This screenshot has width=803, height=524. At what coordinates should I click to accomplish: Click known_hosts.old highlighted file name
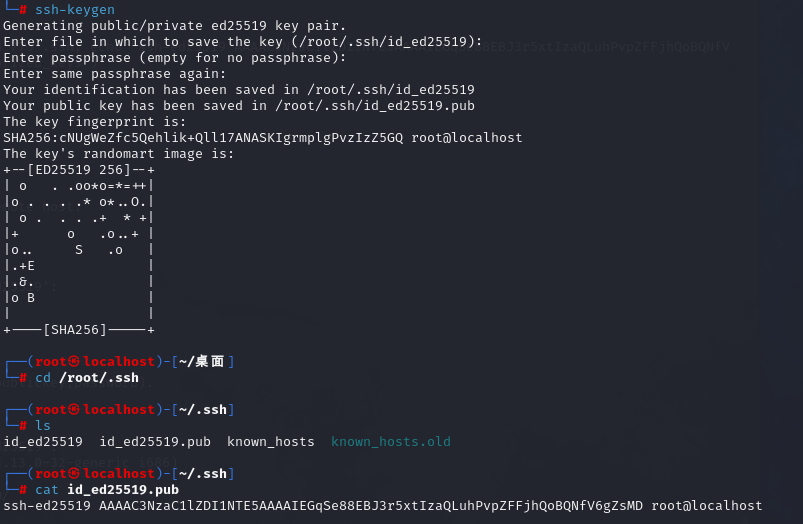(x=391, y=442)
